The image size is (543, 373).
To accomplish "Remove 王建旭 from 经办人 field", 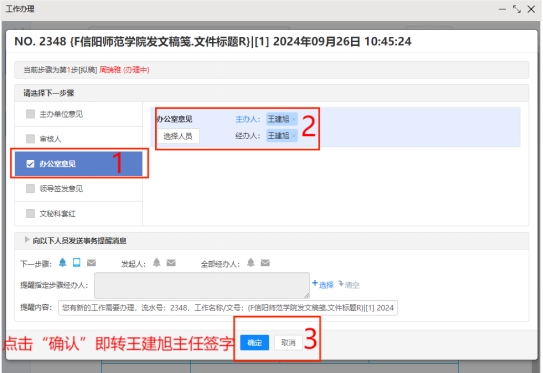I will [294, 136].
